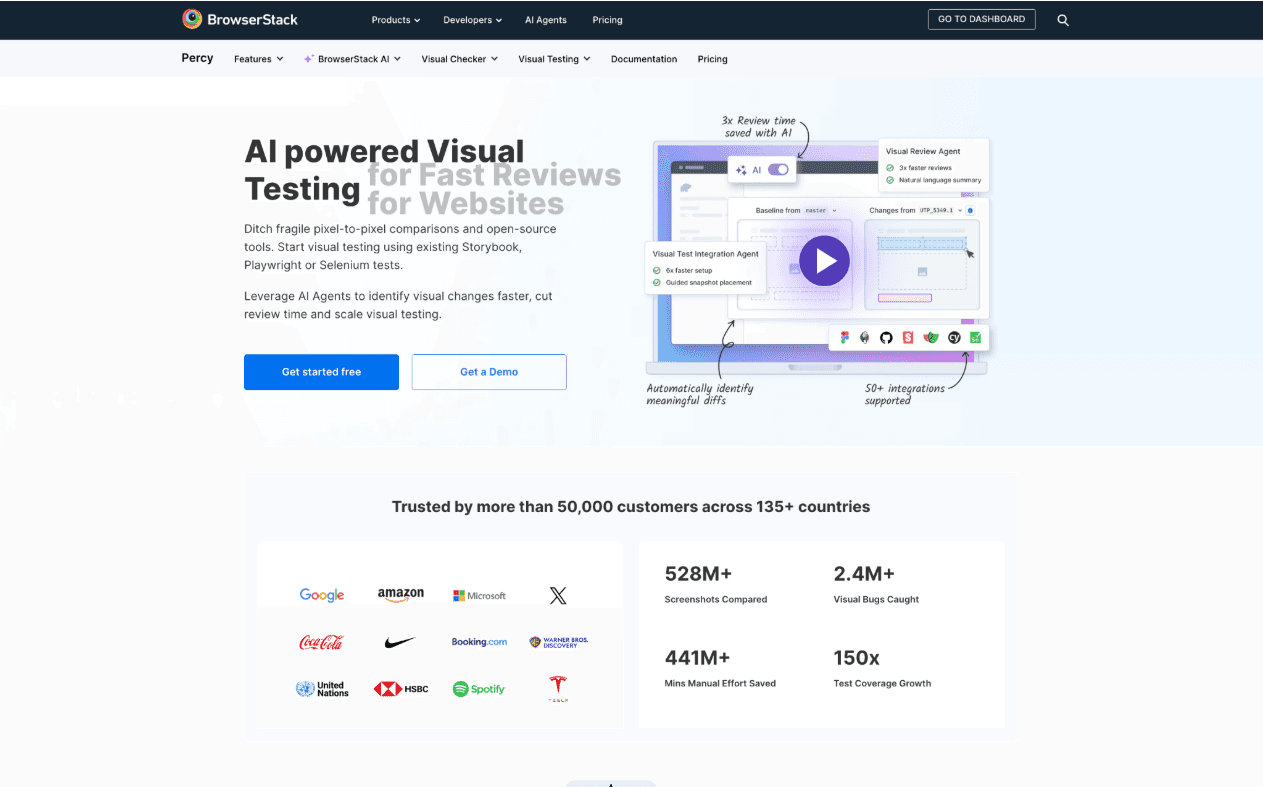Click the Percy product name link
Screen dimensions: 1263x787
tap(197, 58)
